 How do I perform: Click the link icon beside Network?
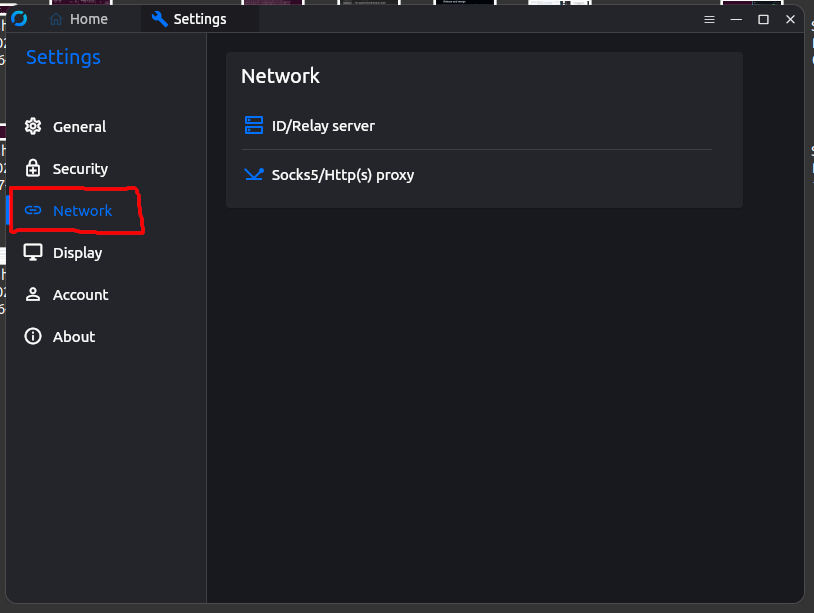point(33,211)
